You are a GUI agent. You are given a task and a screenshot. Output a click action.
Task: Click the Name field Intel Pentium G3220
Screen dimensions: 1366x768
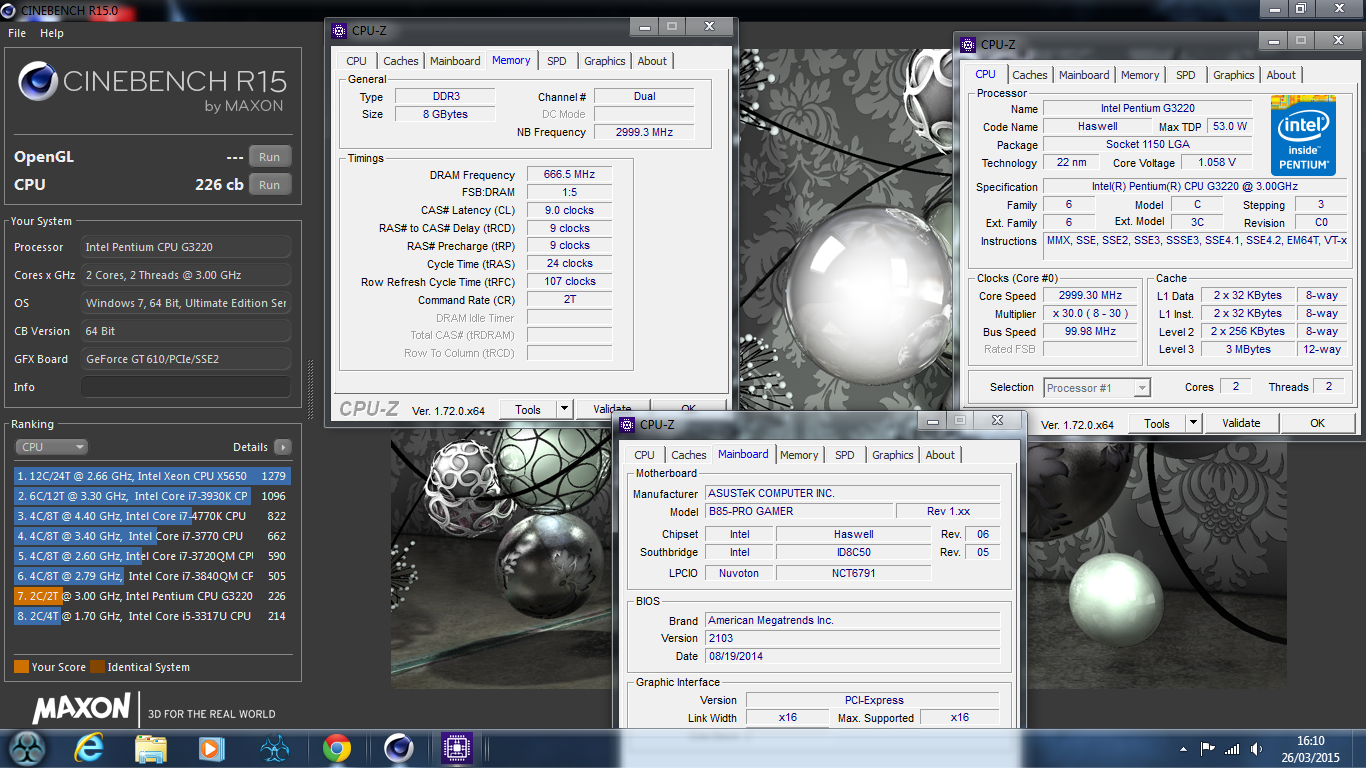[1147, 108]
